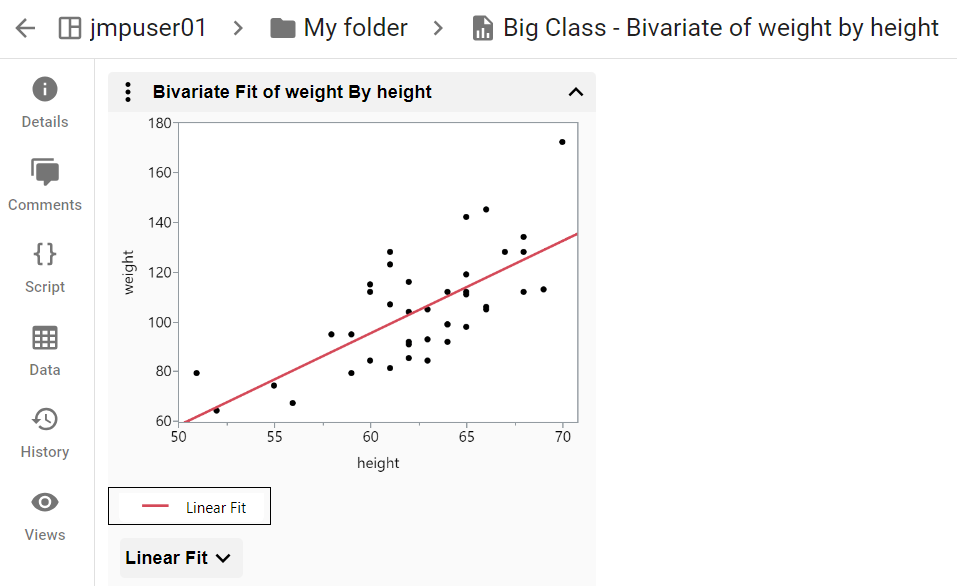Expand the Linear Fit dropdown
Image resolution: width=957 pixels, height=586 pixels.
click(x=180, y=558)
